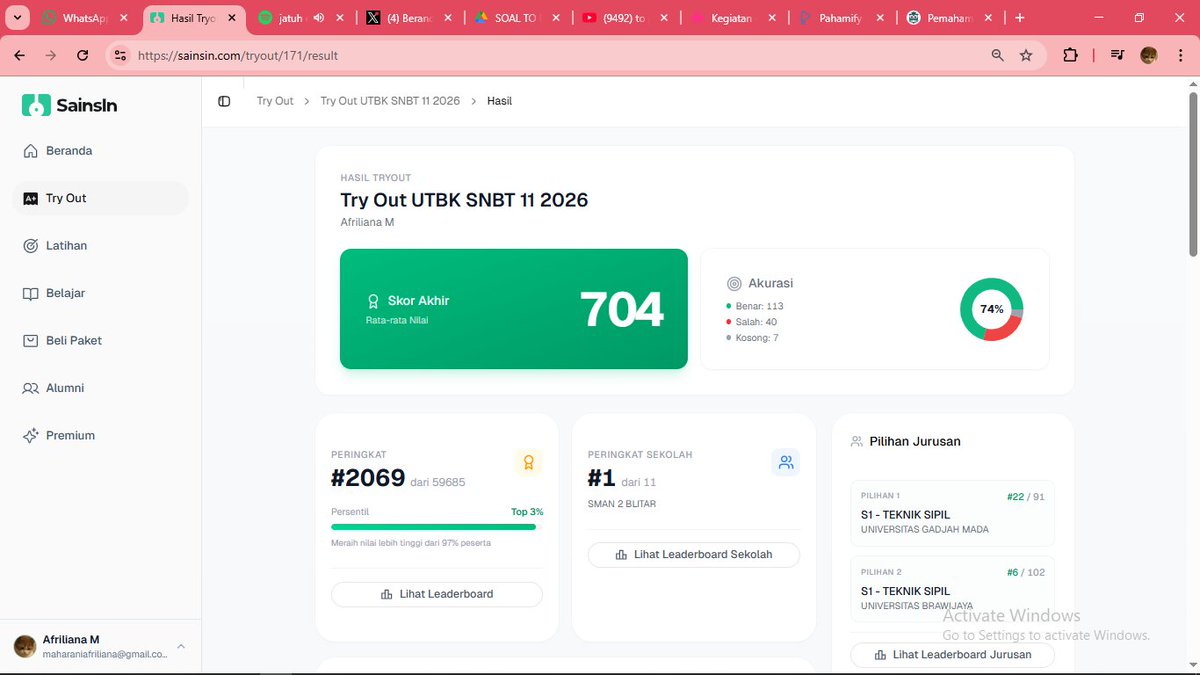Close the Hasil Tryout tab
Screen dimensions: 1200x675
tap(231, 18)
